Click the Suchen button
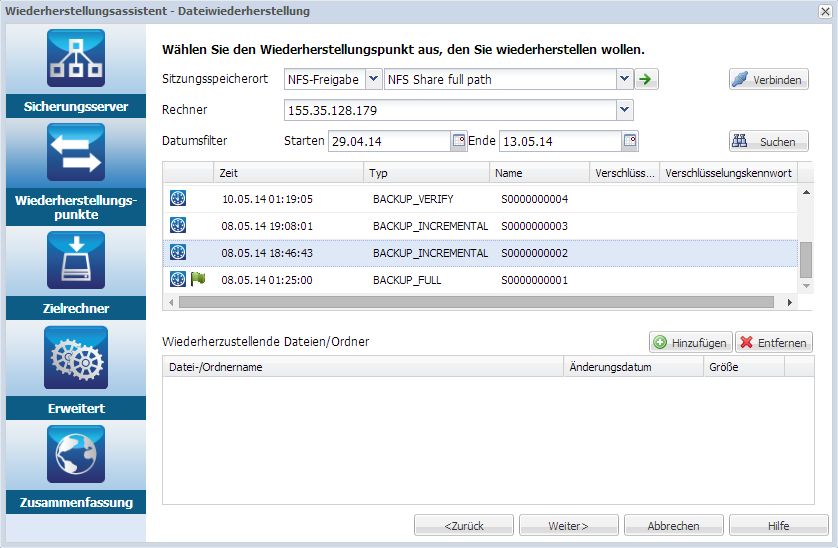Viewport: 838px width, 548px height. pos(769,142)
